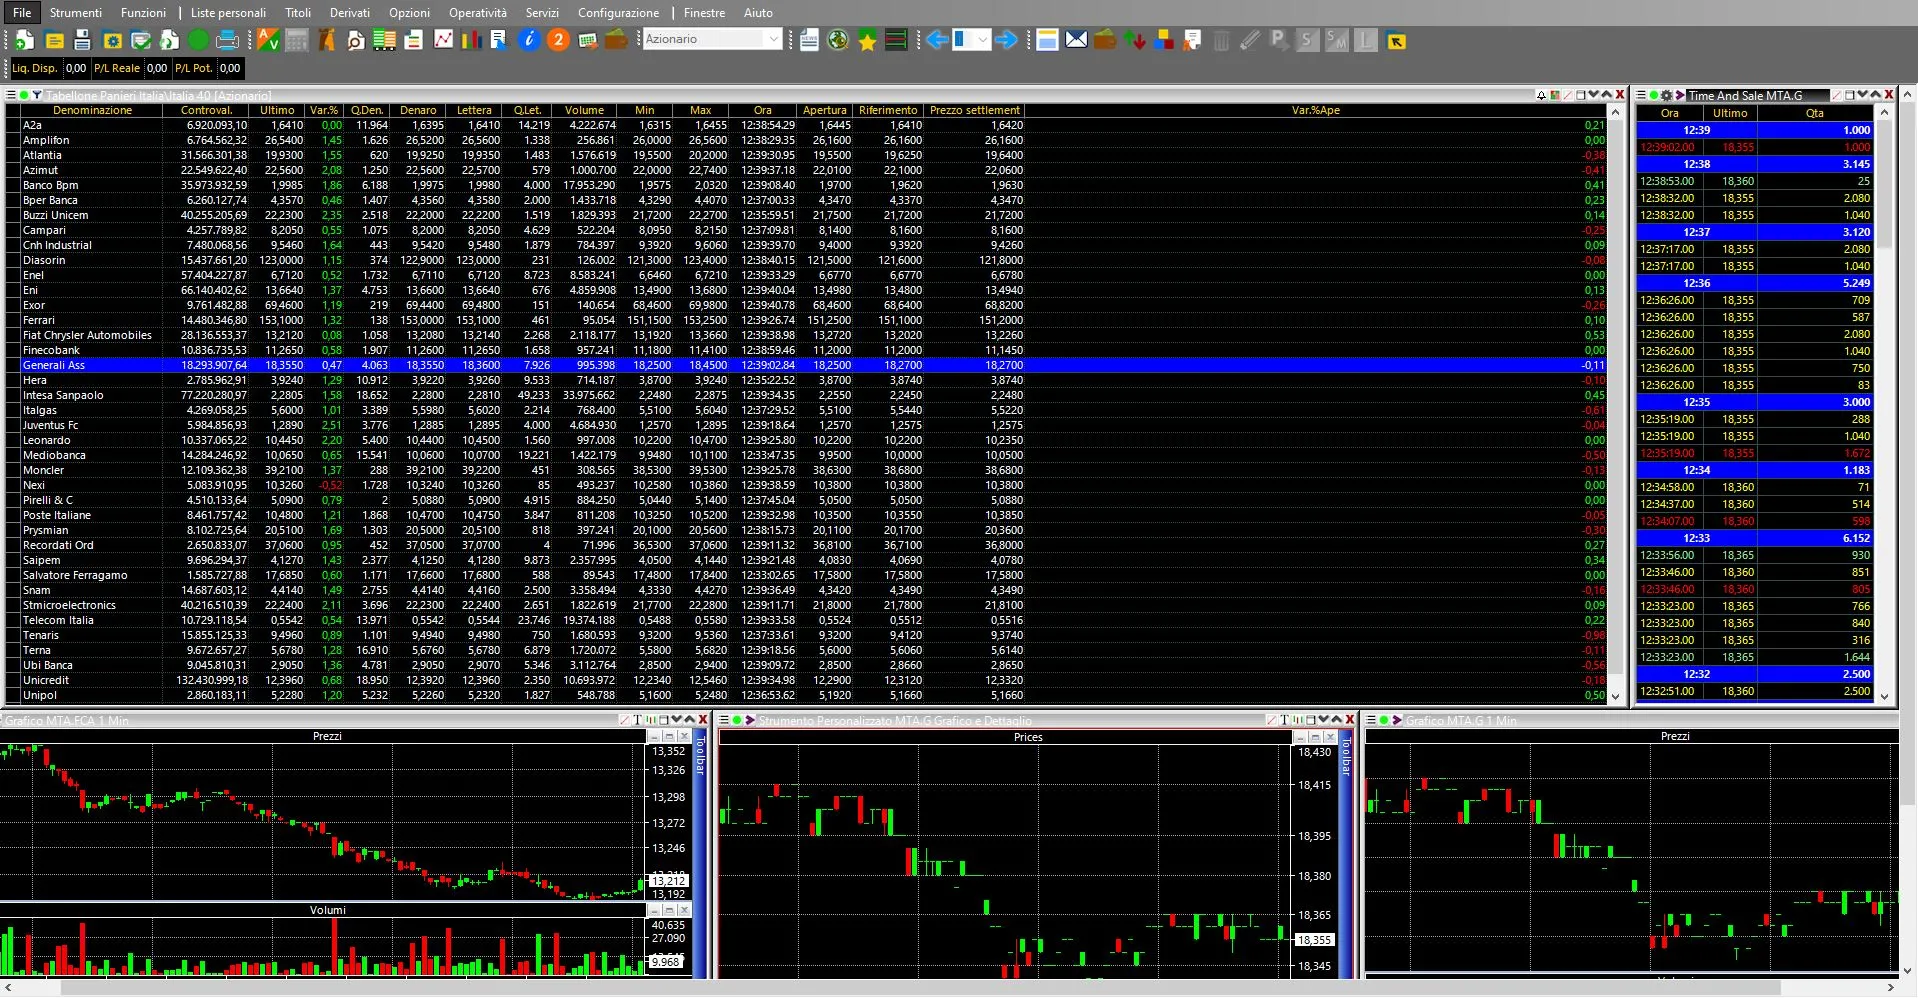Click the colored bar chart icon
The image size is (1918, 998).
click(x=471, y=40)
